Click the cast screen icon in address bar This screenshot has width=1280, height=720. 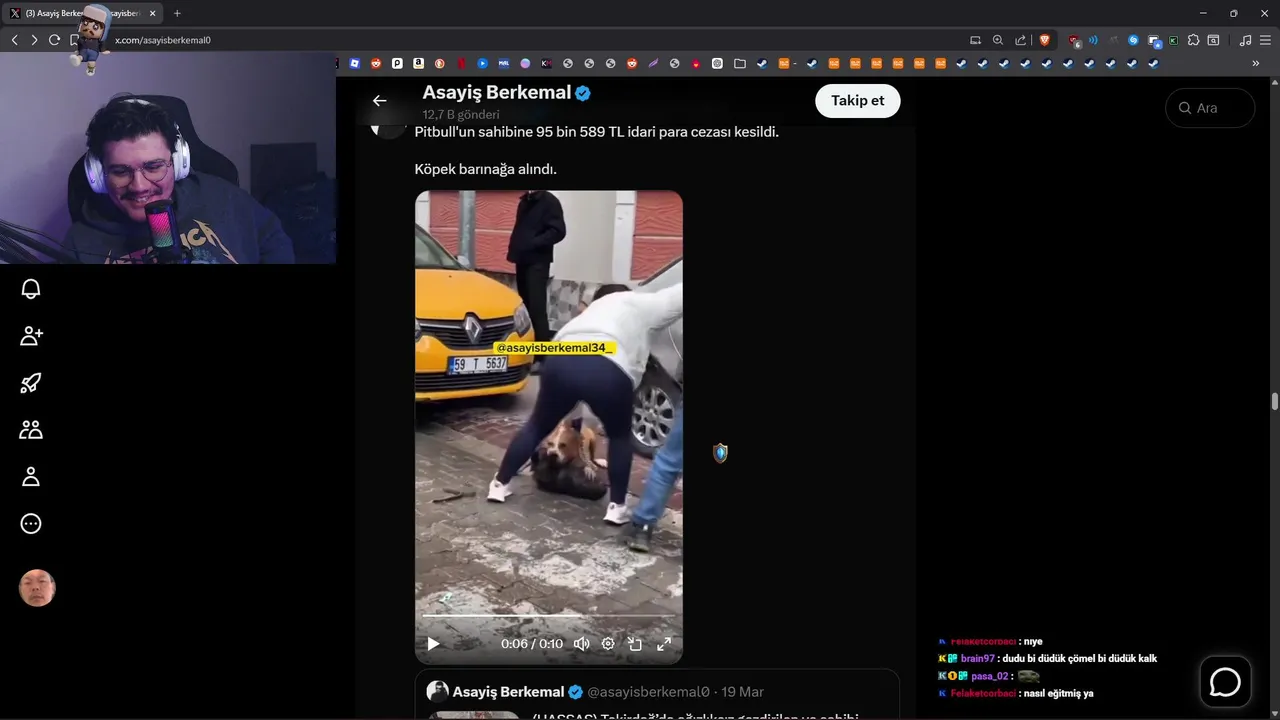(x=975, y=40)
